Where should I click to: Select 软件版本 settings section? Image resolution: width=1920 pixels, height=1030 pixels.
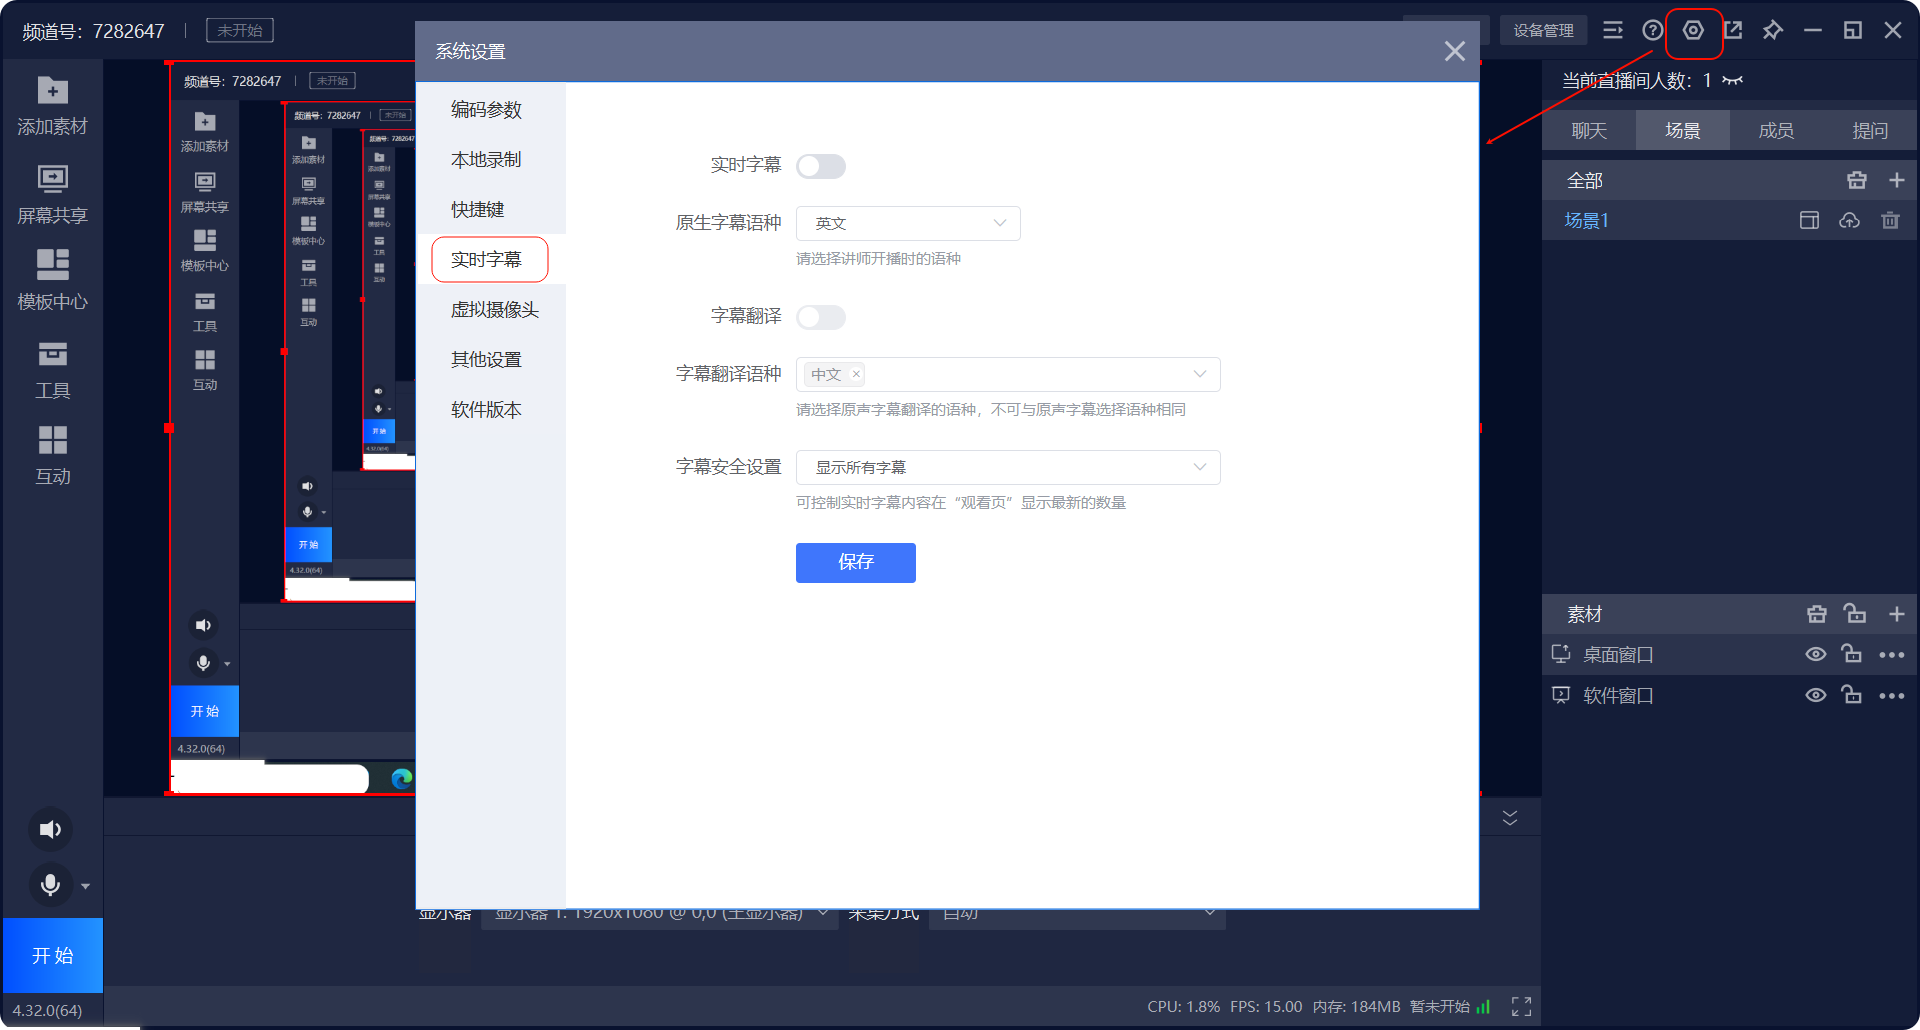click(x=487, y=410)
